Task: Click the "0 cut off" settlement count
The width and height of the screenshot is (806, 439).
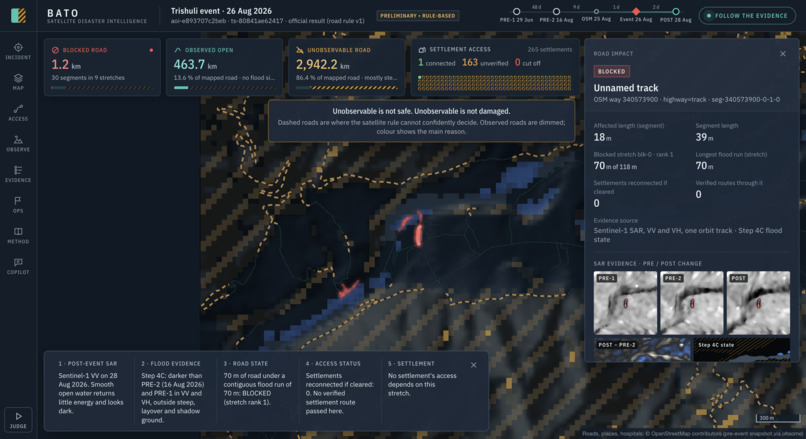Action: pos(528,63)
